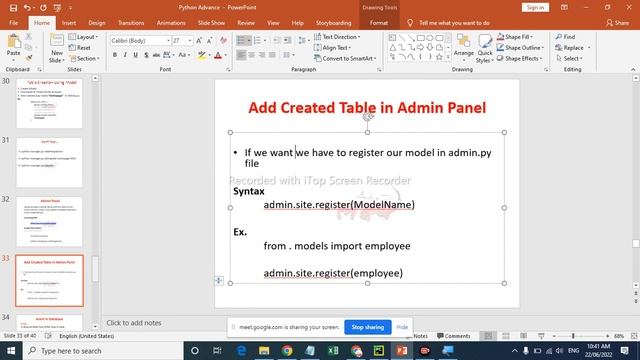Screen dimensions: 640x360
Task: Click the Tell me what you want to do box
Action: 449,23
